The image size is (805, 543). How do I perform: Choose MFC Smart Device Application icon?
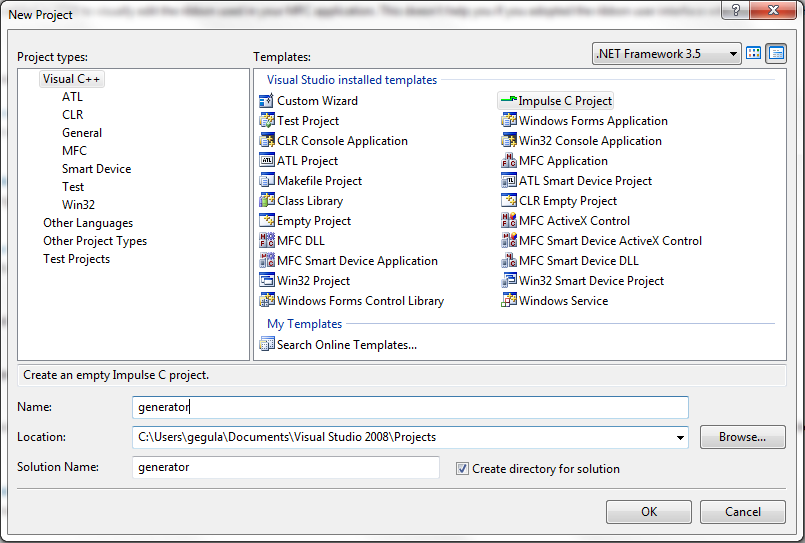click(x=266, y=261)
